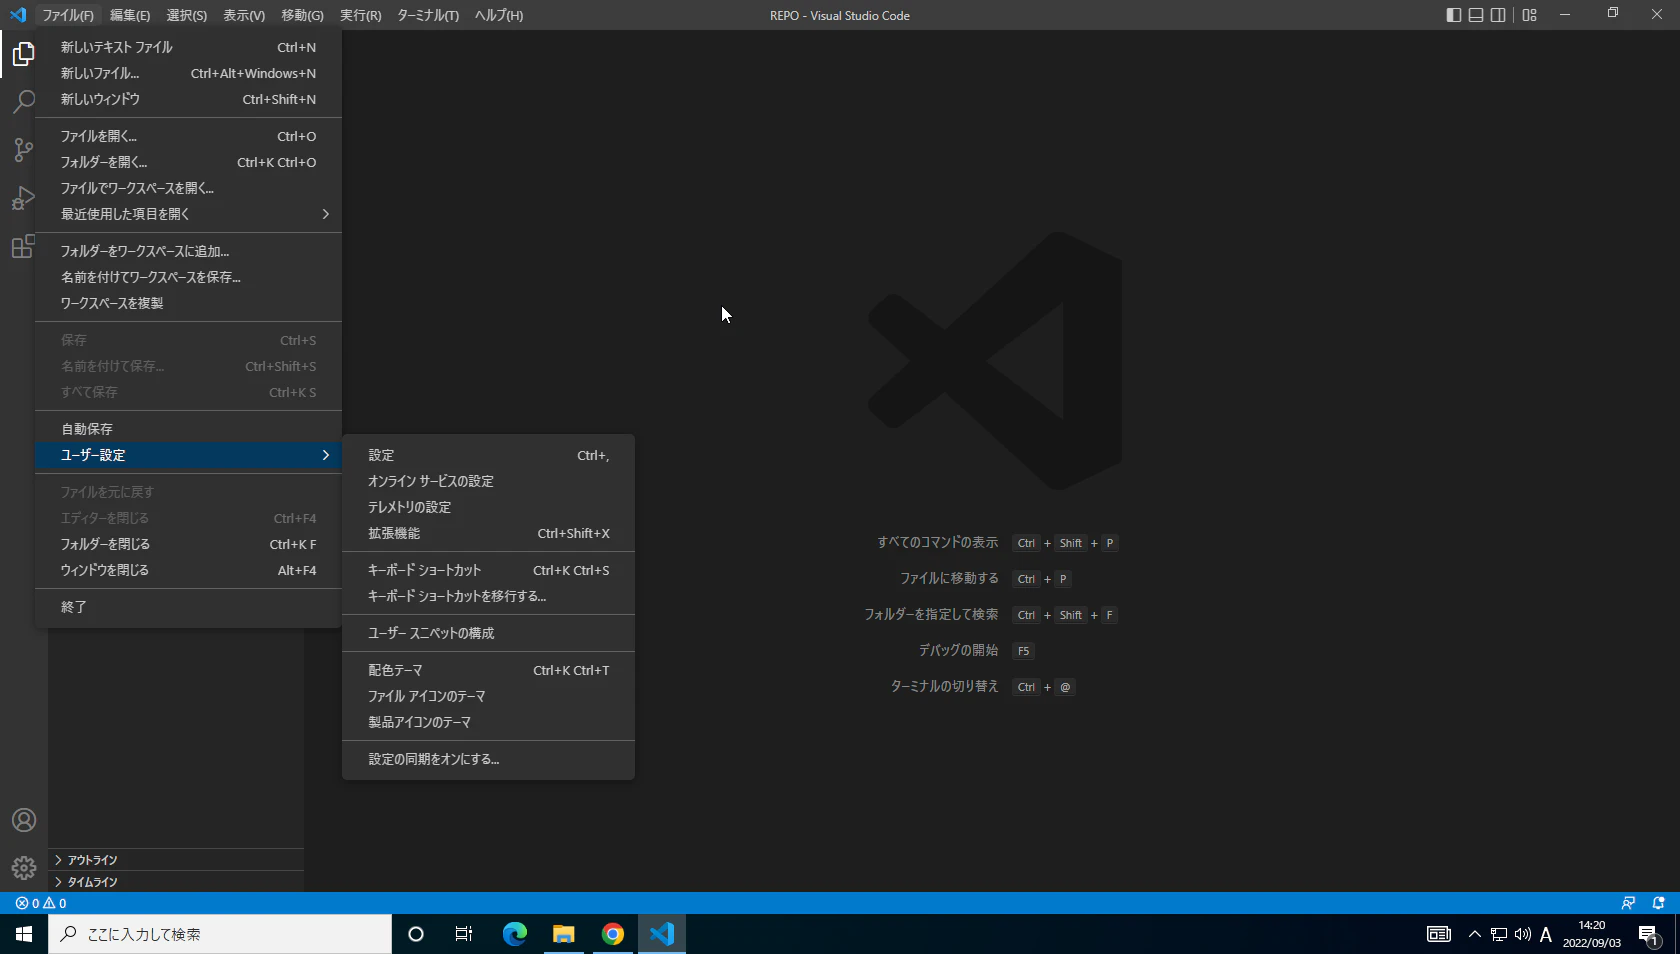The width and height of the screenshot is (1680, 954).
Task: Open キーボード ショートカット submenu entry
Action: click(x=489, y=570)
